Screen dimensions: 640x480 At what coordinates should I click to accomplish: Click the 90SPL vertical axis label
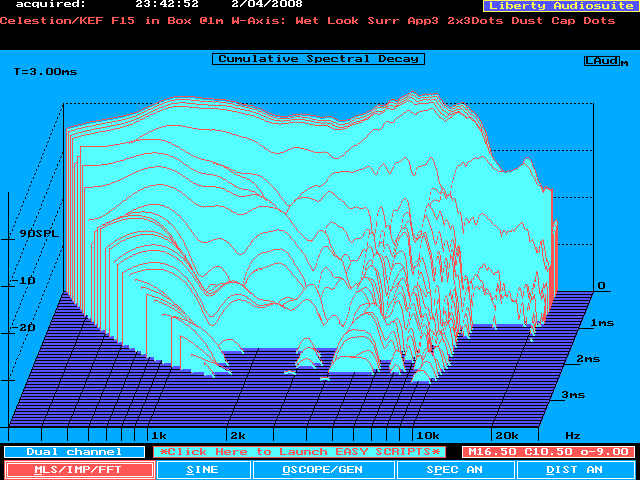point(40,233)
